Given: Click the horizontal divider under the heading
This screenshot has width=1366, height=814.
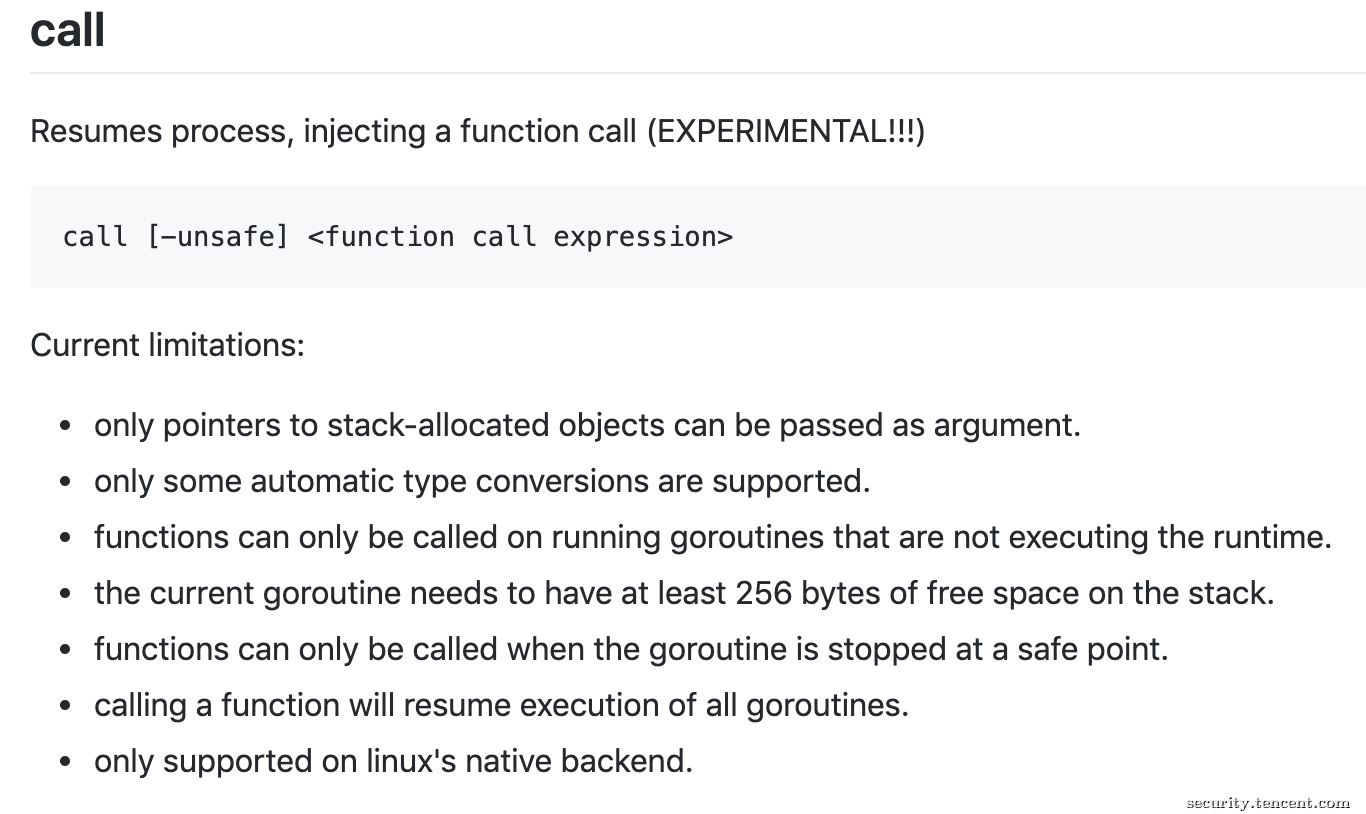Looking at the screenshot, I should click(x=698, y=73).
